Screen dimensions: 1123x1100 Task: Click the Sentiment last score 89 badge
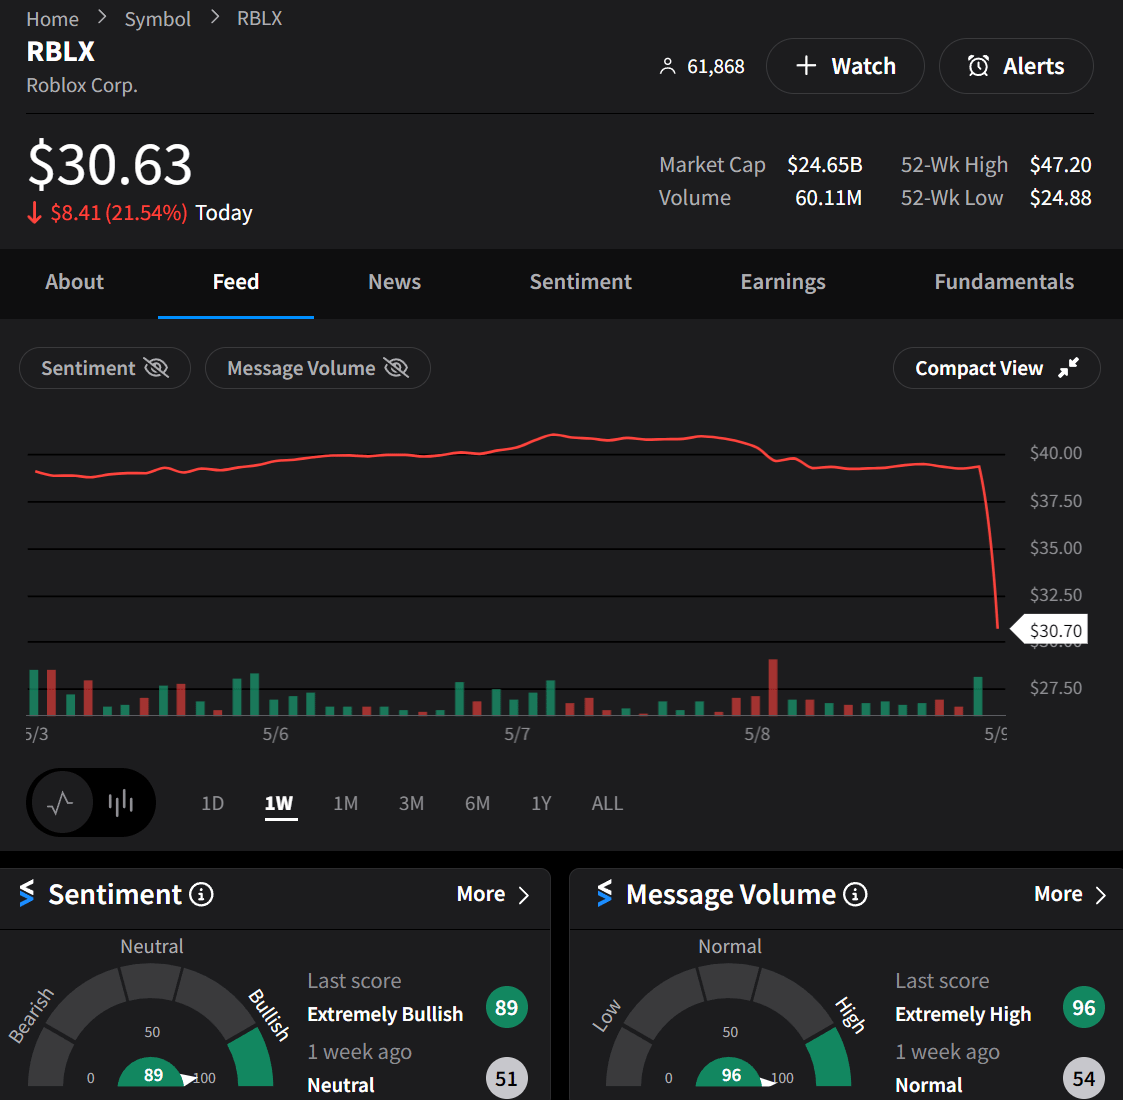(x=506, y=1008)
